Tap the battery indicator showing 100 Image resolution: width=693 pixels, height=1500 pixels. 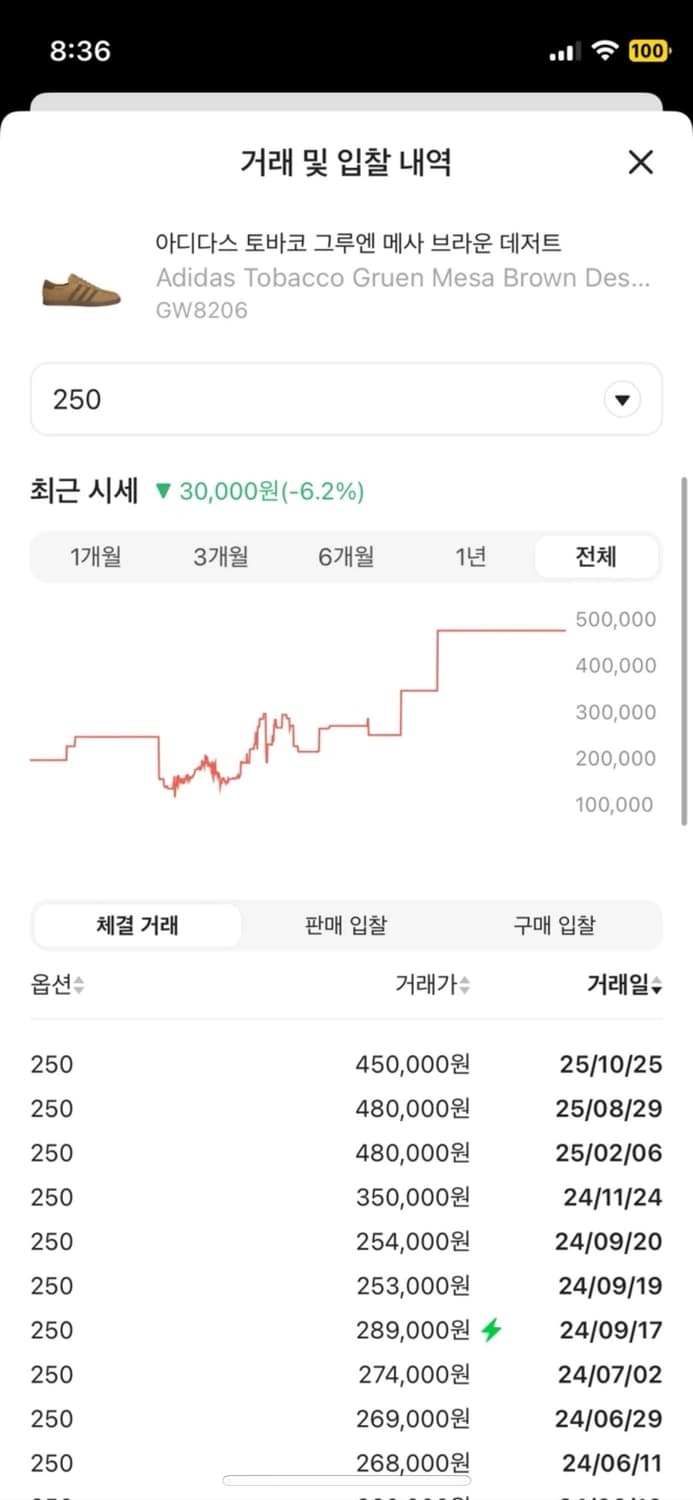649,49
